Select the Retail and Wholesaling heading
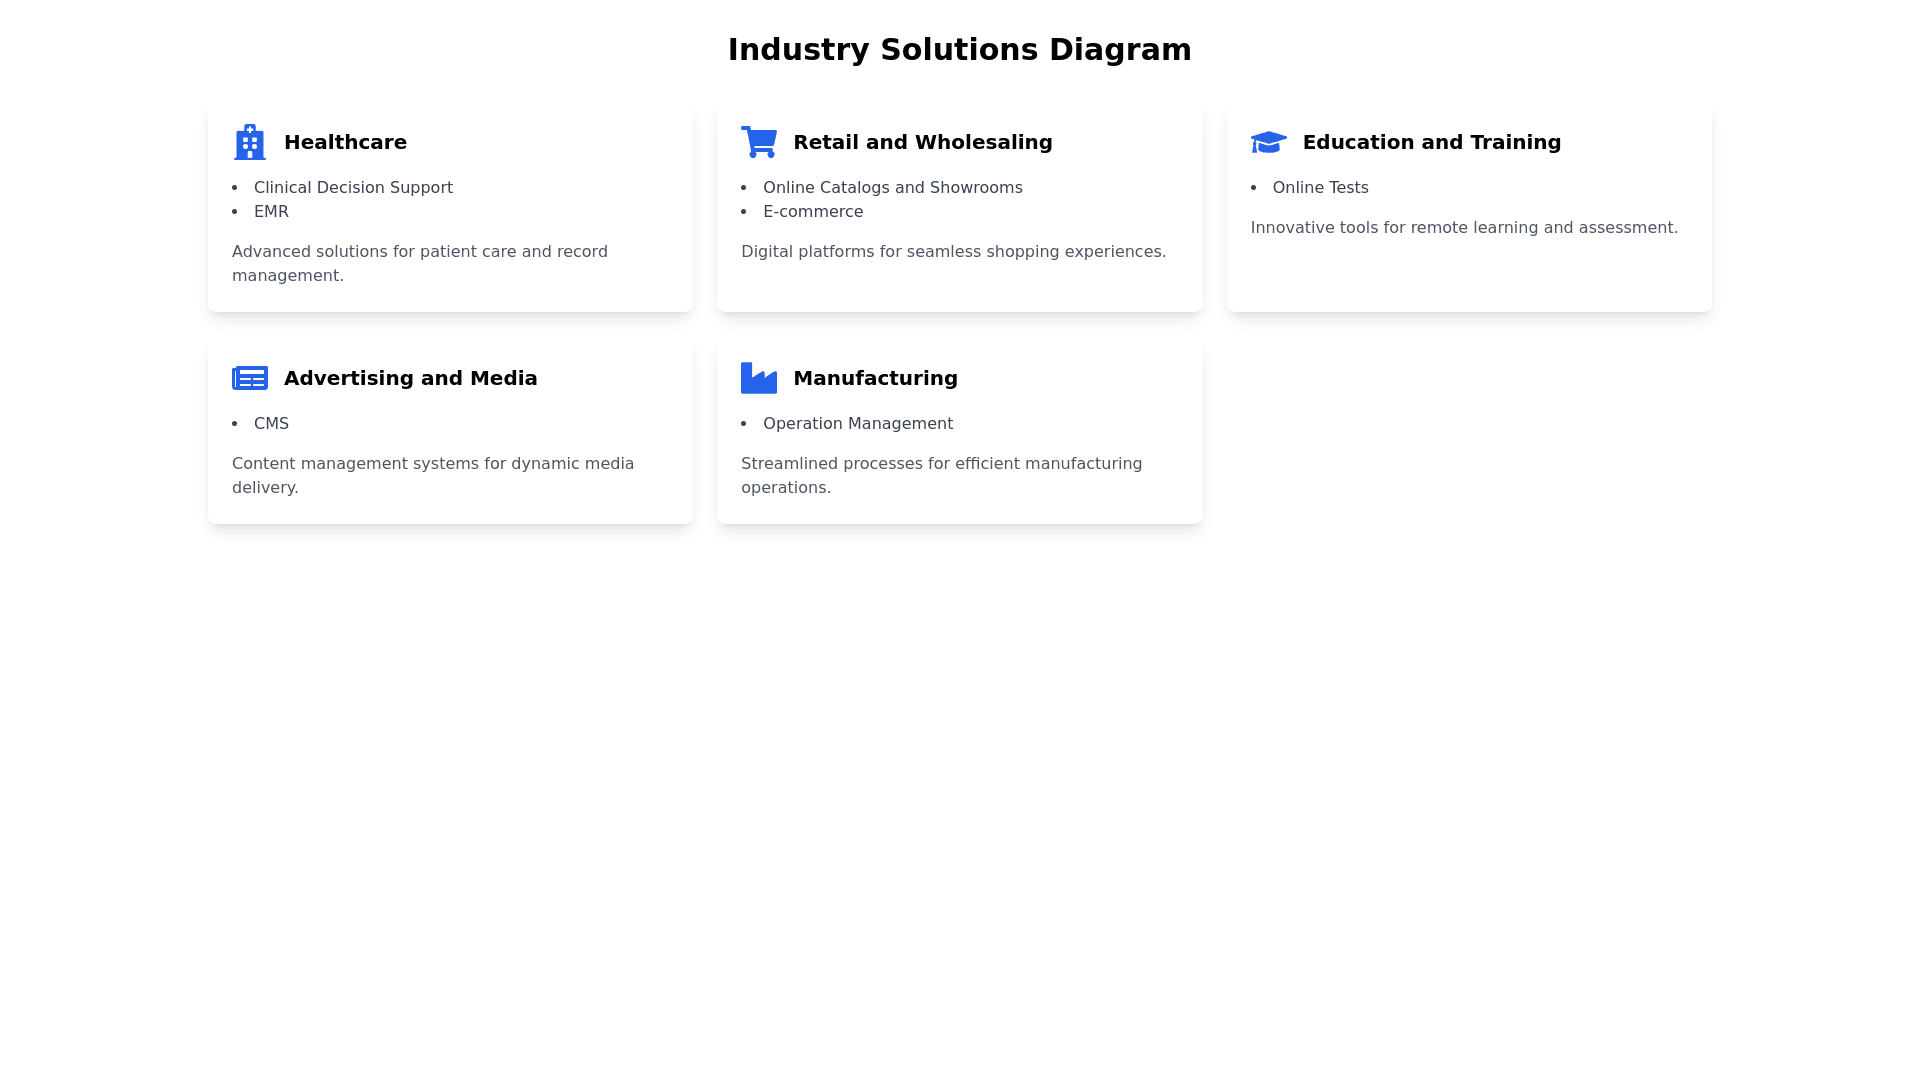The width and height of the screenshot is (1920, 1080). click(x=922, y=142)
